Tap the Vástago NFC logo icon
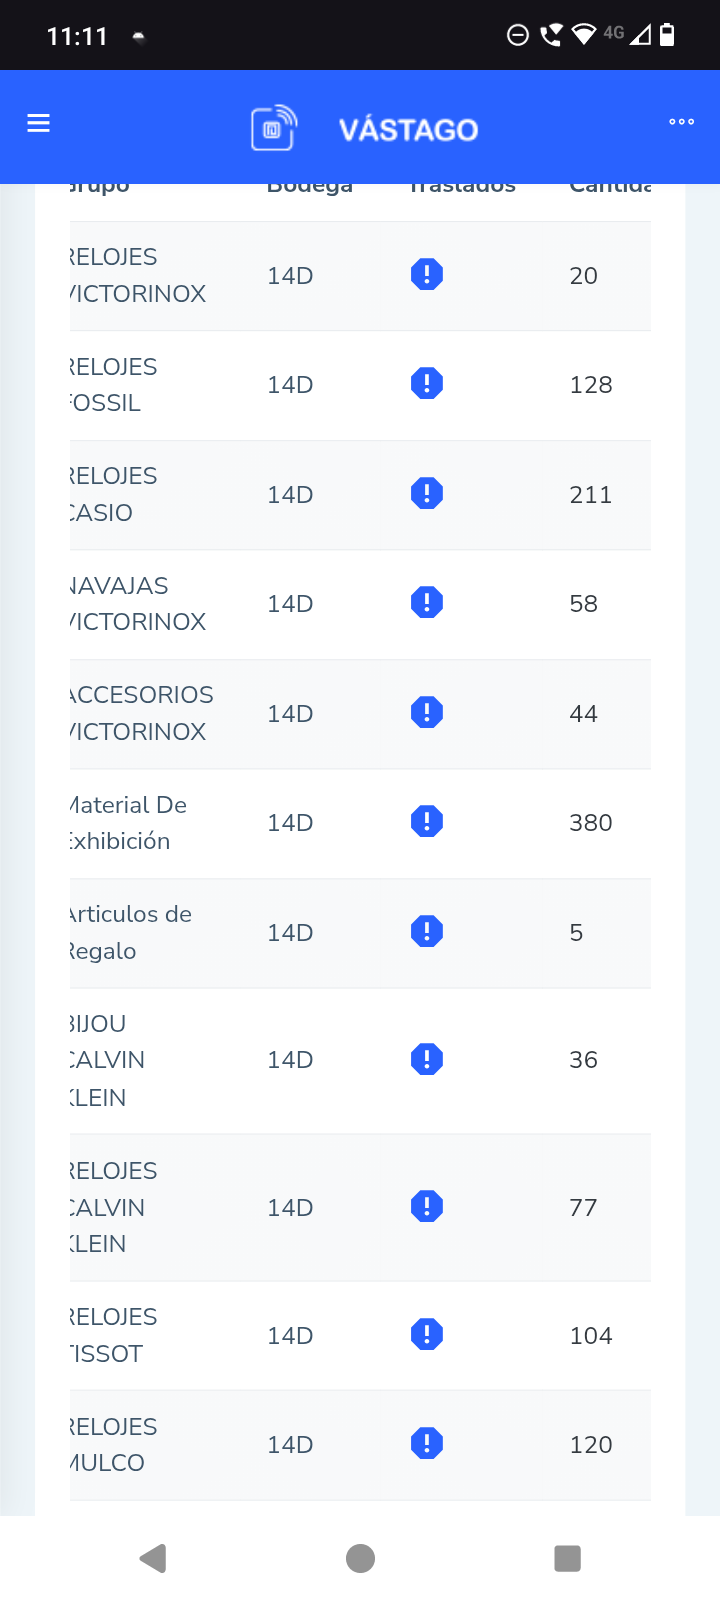 (x=273, y=128)
